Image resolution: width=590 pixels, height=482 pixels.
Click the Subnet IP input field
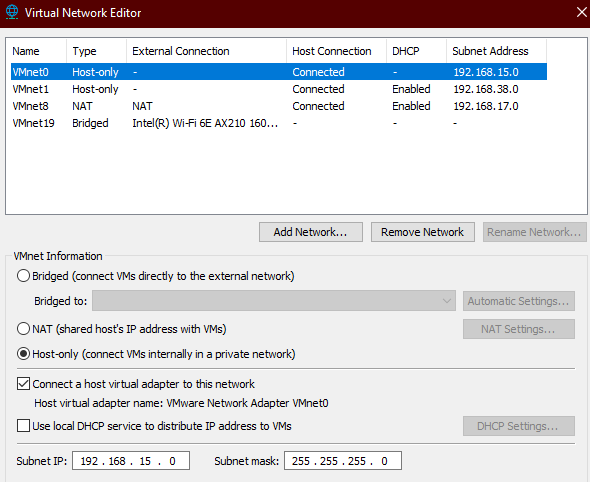click(x=131, y=461)
